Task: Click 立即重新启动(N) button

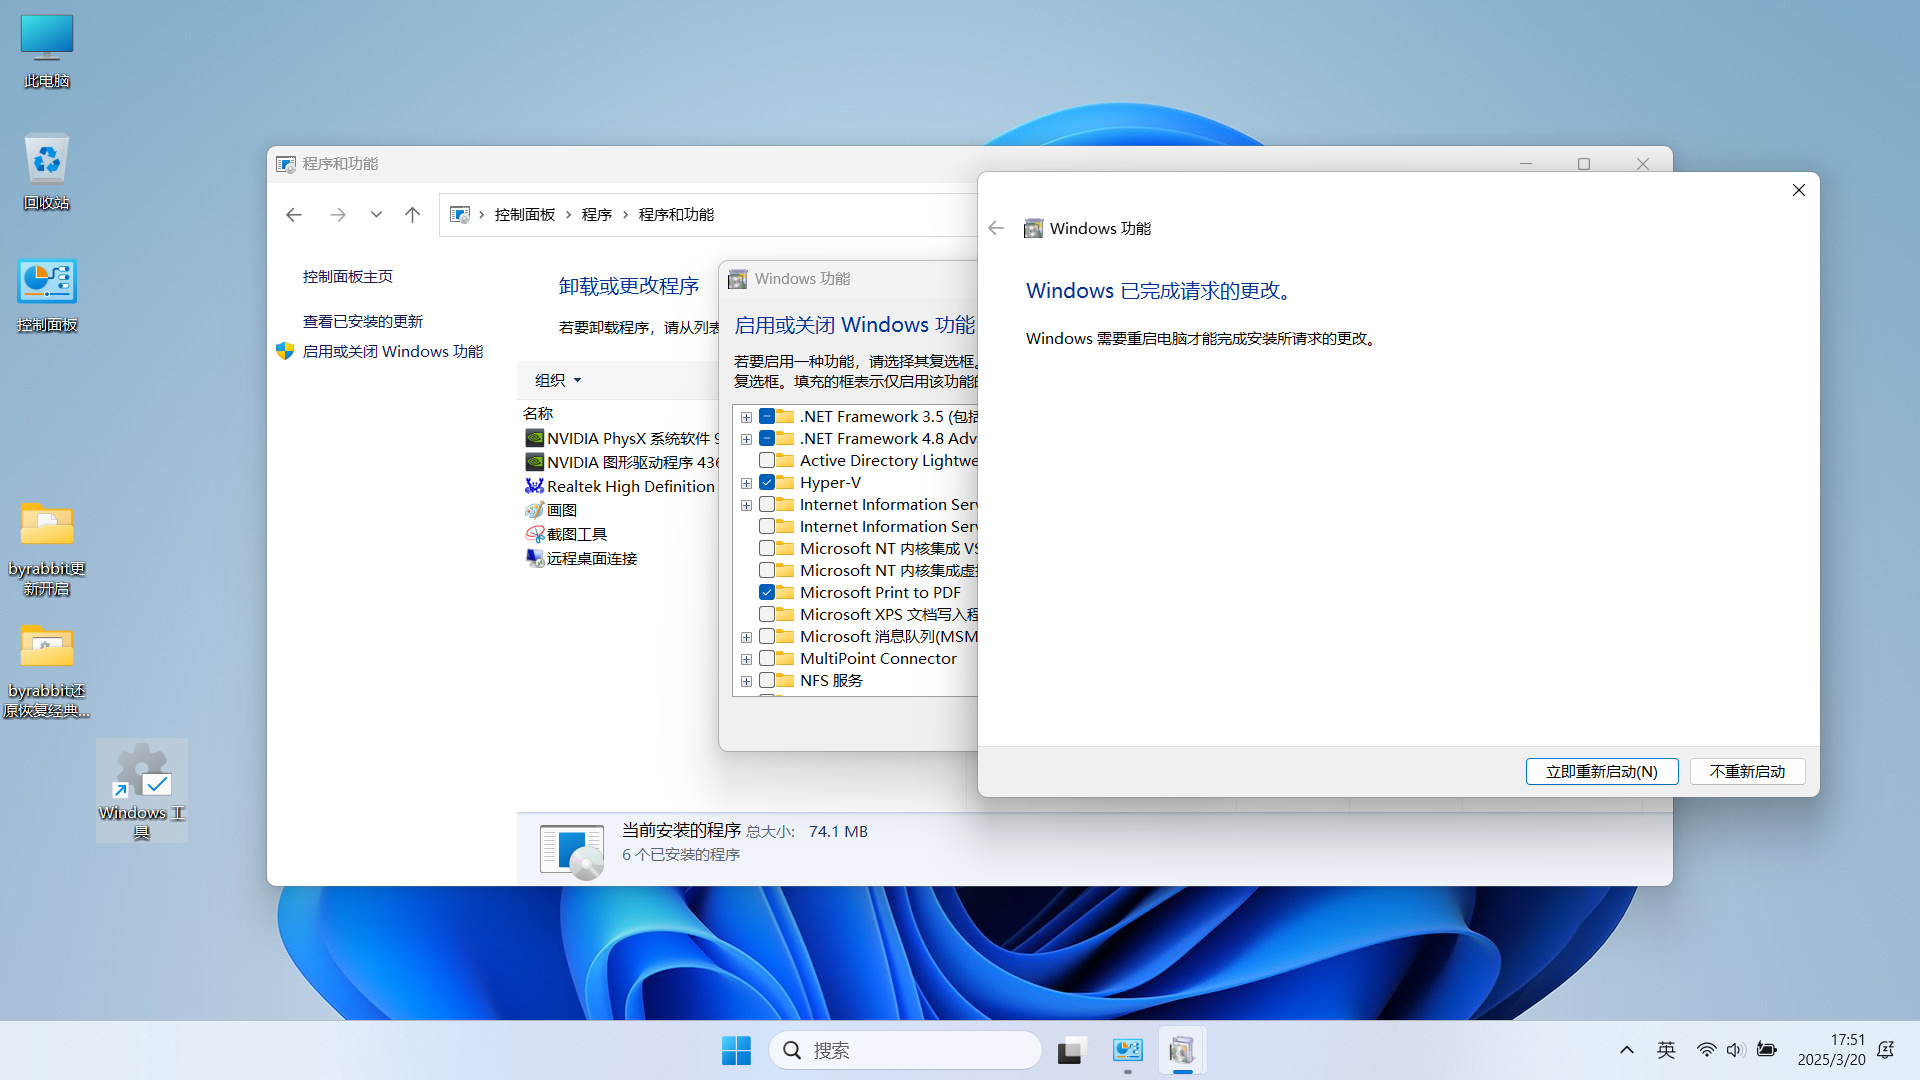Action: [x=1602, y=771]
